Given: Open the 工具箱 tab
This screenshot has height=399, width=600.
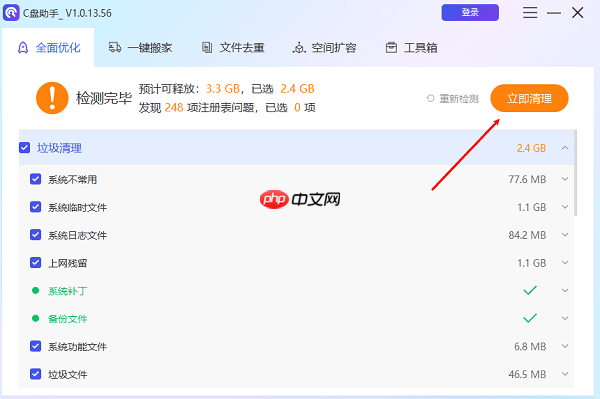Looking at the screenshot, I should pos(412,48).
